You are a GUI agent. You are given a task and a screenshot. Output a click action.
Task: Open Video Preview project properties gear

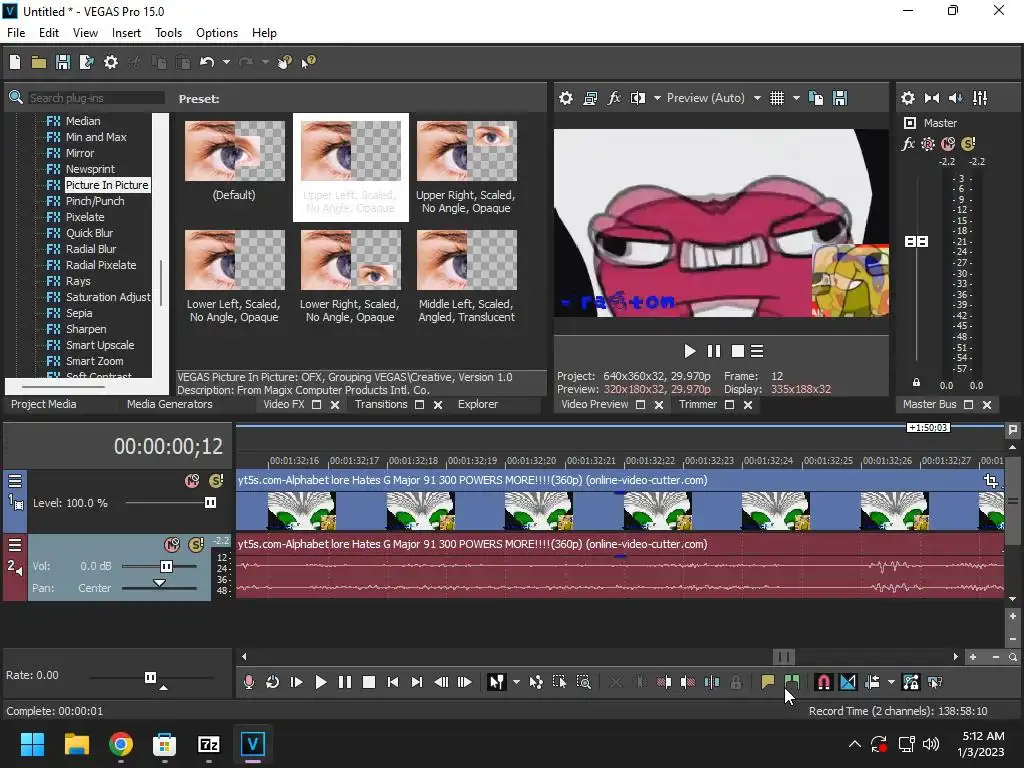pyautogui.click(x=566, y=98)
